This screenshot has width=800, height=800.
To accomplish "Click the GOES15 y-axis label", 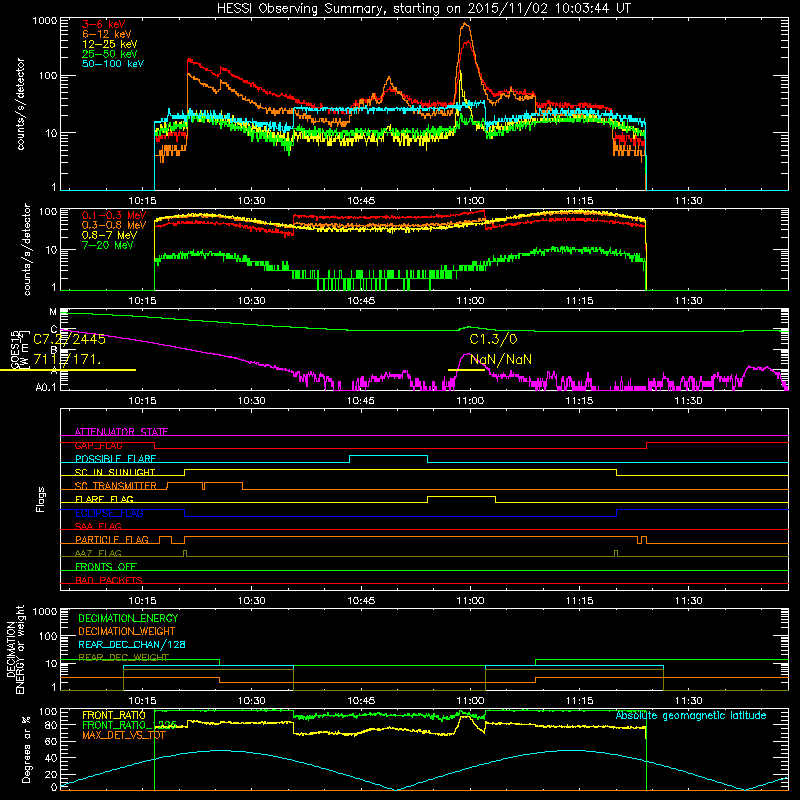I will (15, 349).
